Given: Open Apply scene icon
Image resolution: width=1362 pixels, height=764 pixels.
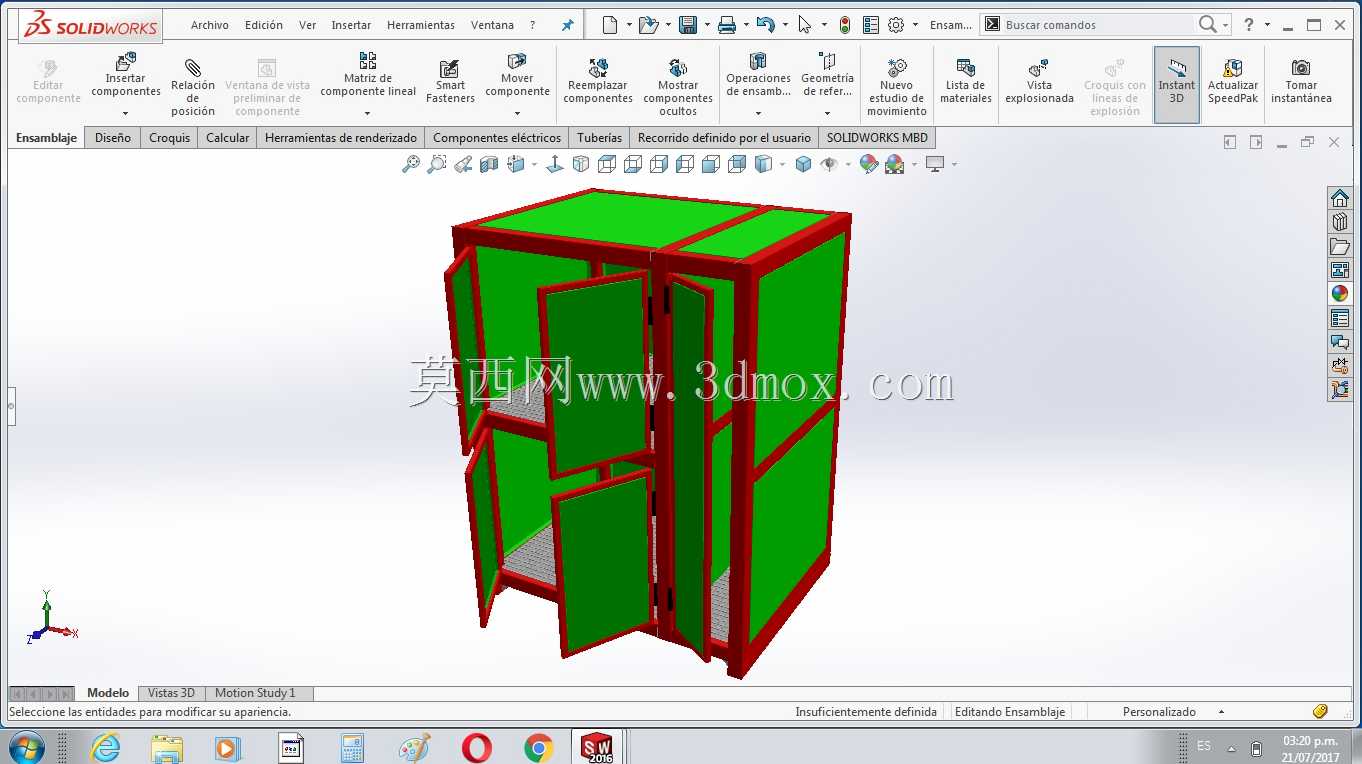Looking at the screenshot, I should coord(894,164).
